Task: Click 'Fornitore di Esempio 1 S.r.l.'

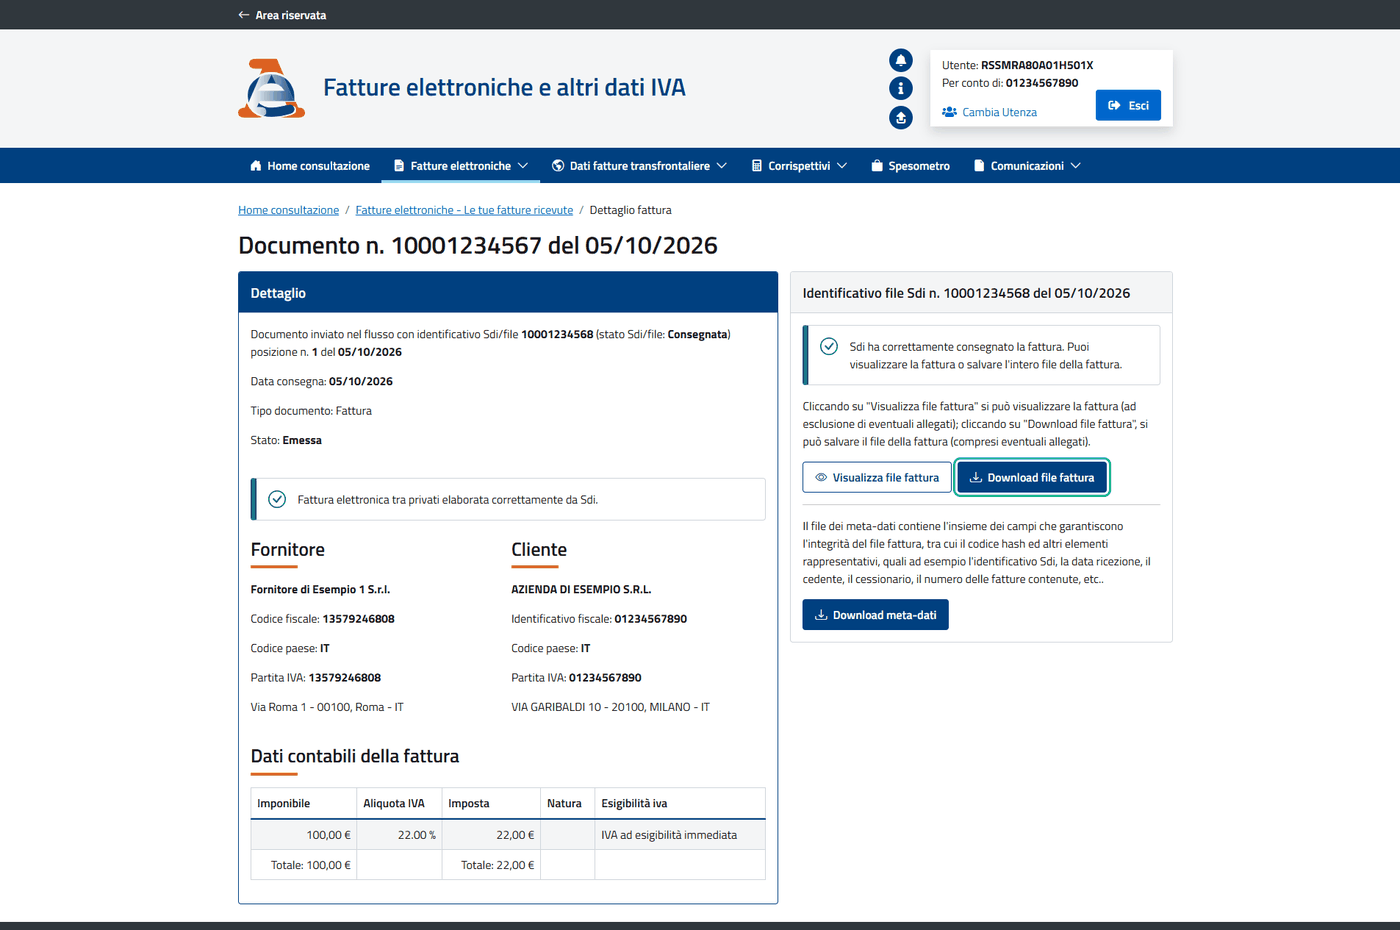Action: pos(320,589)
